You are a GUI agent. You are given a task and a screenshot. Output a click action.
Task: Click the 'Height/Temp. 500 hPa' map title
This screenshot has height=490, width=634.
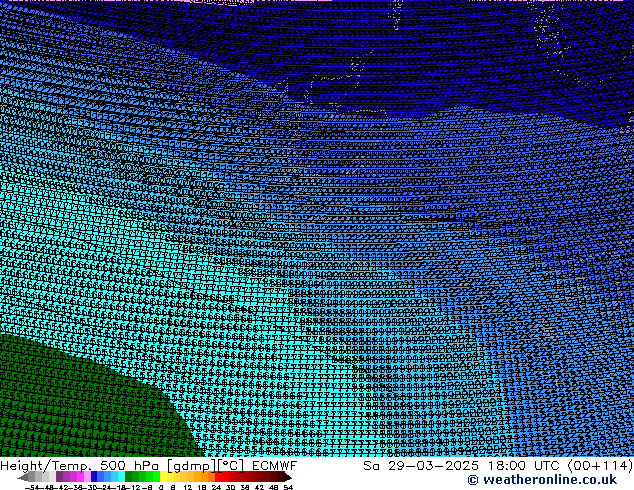click(81, 466)
